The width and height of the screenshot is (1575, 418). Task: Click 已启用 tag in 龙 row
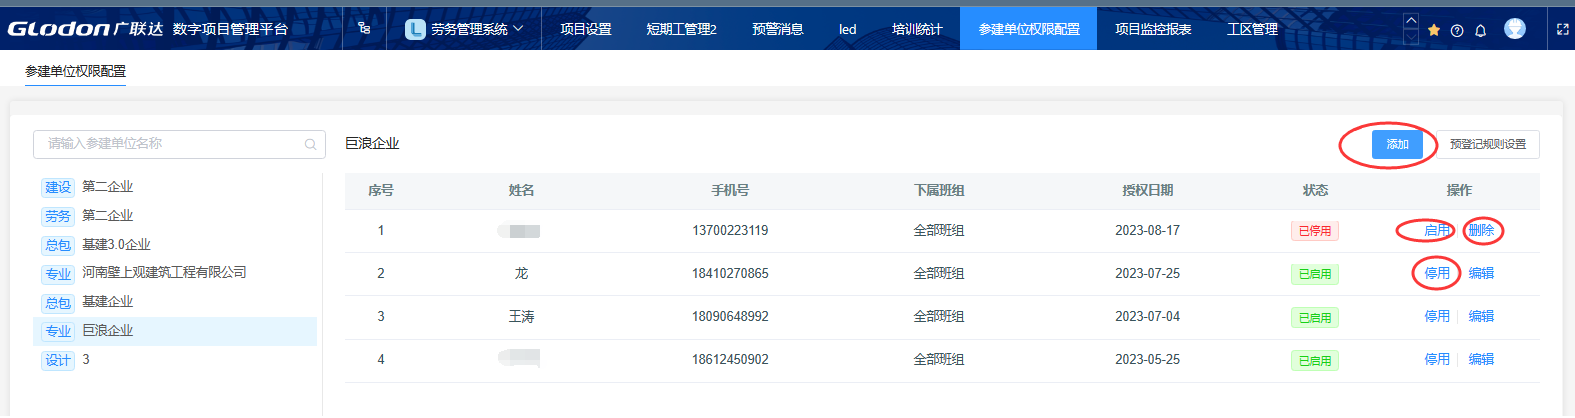click(x=1315, y=274)
